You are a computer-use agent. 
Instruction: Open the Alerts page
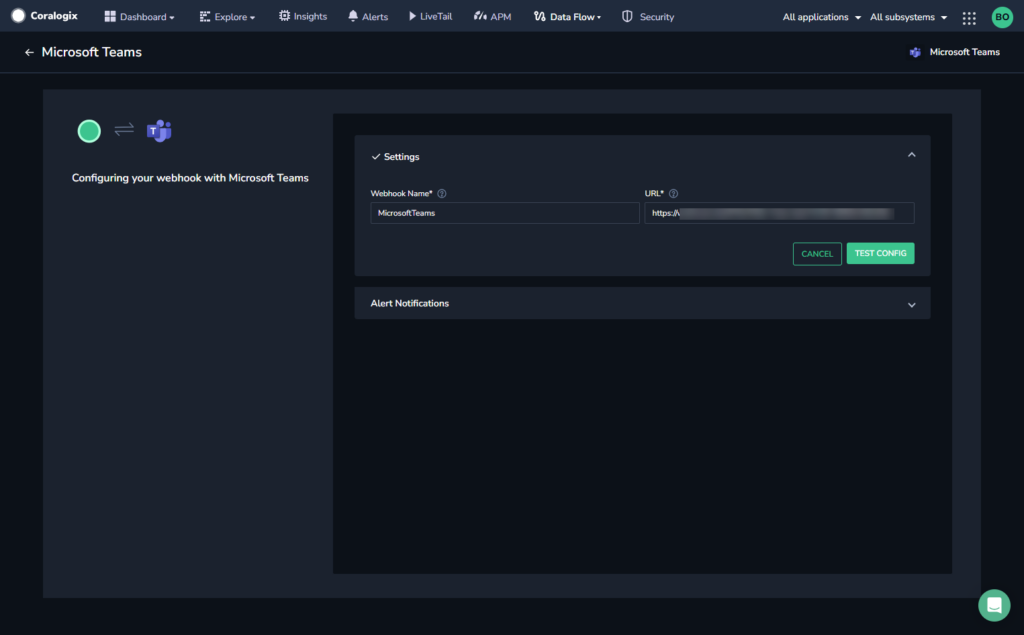pos(368,17)
